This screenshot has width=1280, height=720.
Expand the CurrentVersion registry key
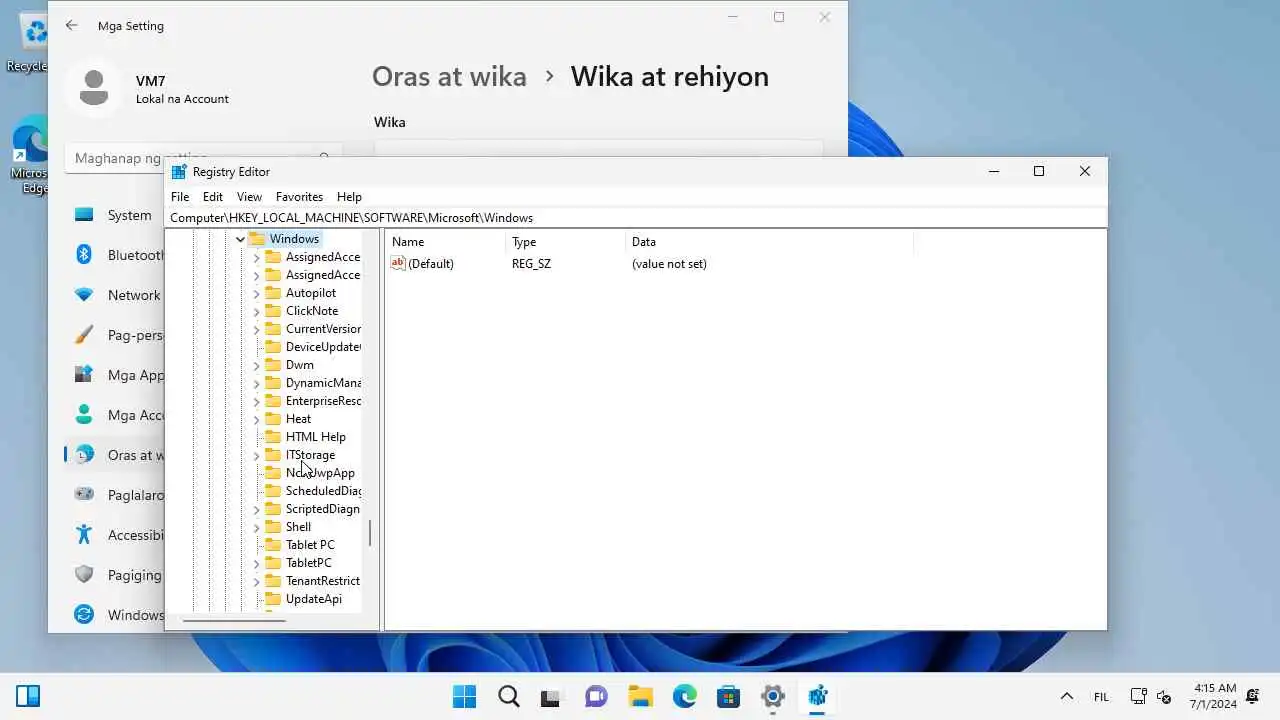click(256, 329)
